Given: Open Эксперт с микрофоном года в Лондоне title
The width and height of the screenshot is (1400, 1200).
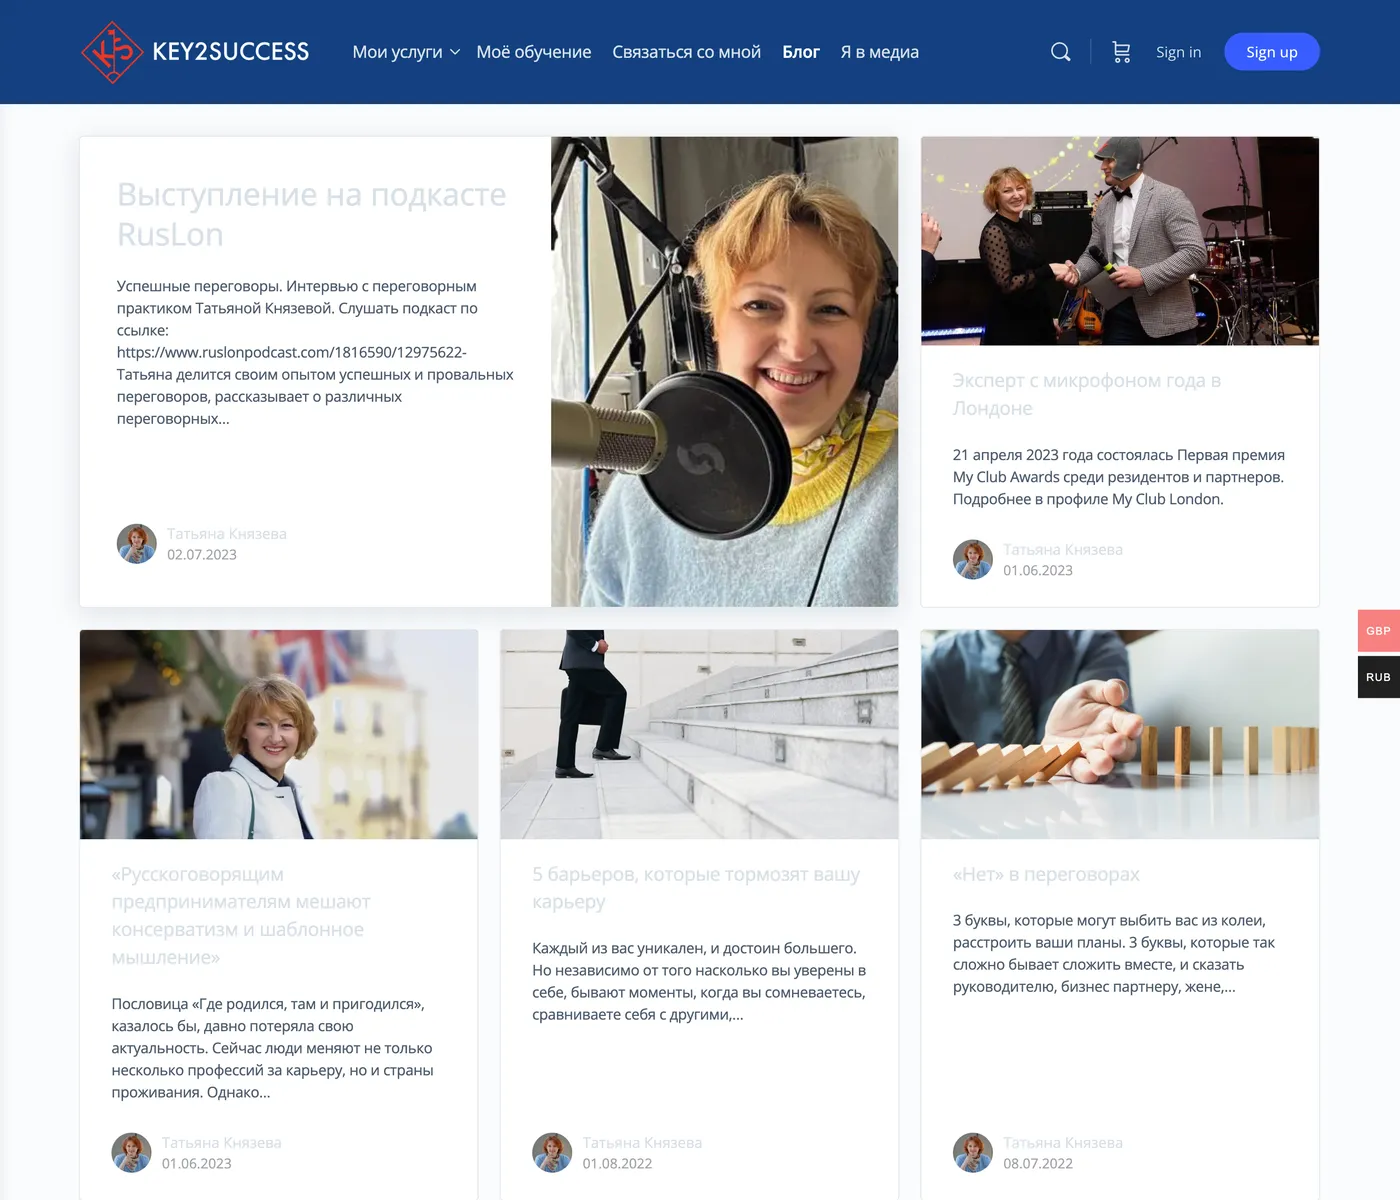Looking at the screenshot, I should [x=1087, y=394].
